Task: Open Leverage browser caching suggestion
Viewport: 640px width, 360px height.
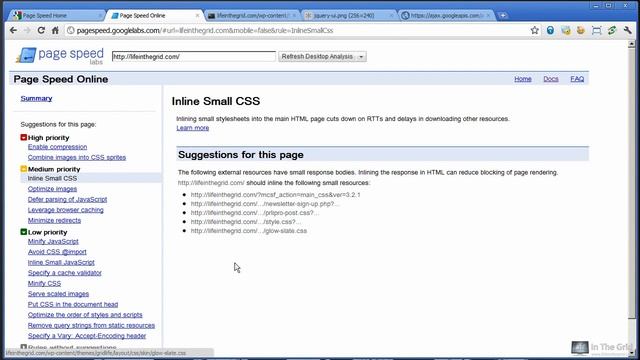Action: [66, 210]
